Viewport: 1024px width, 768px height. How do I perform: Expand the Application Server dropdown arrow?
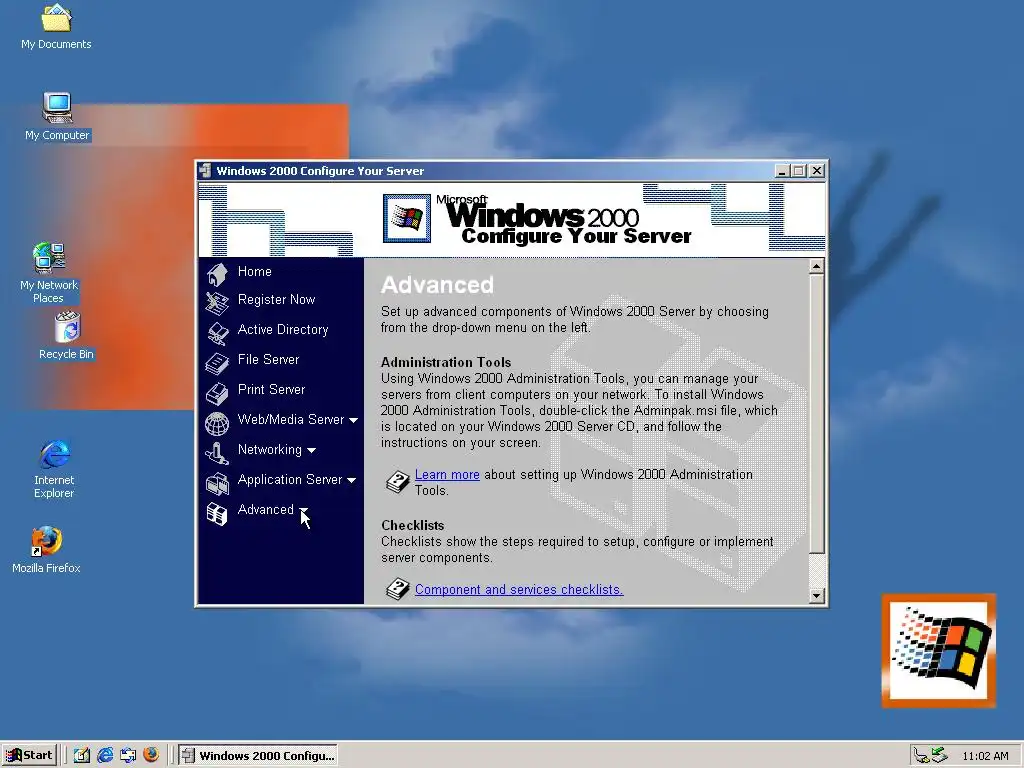351,481
